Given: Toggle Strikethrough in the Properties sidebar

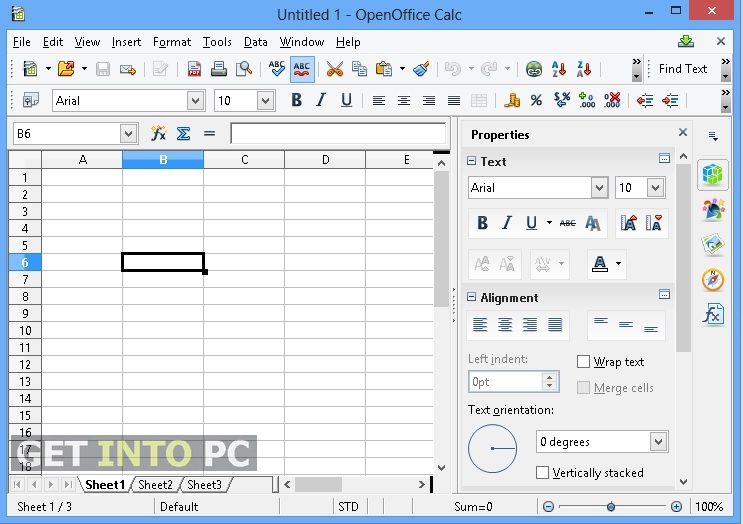Looking at the screenshot, I should tap(568, 223).
